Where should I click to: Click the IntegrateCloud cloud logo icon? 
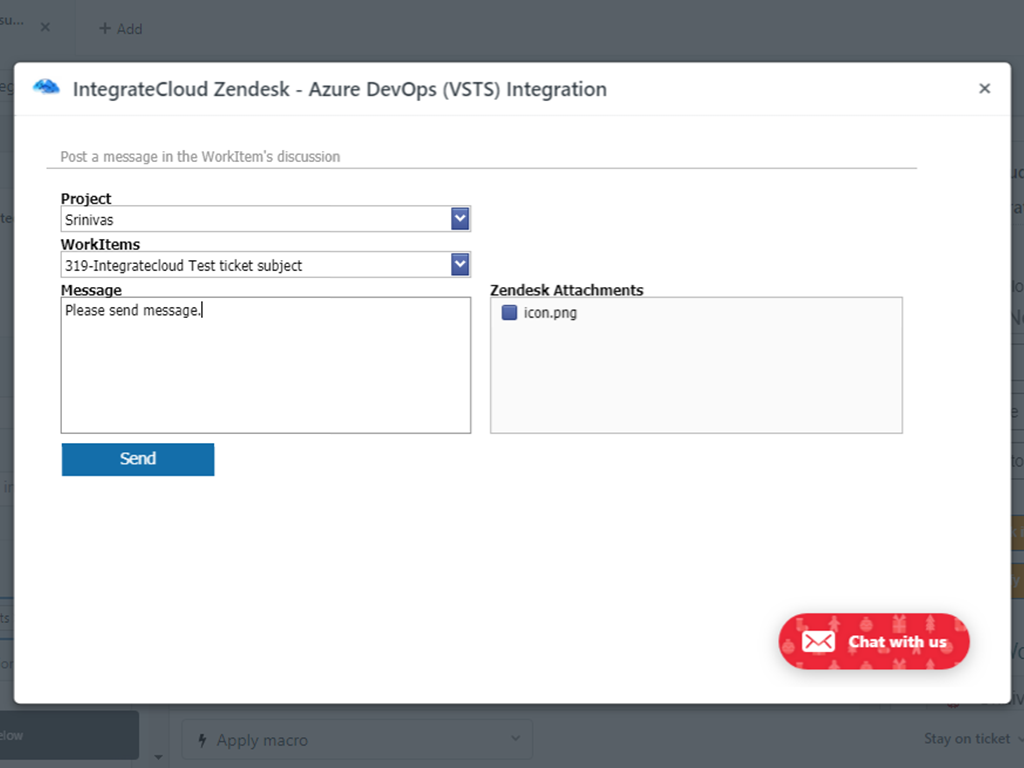point(45,88)
